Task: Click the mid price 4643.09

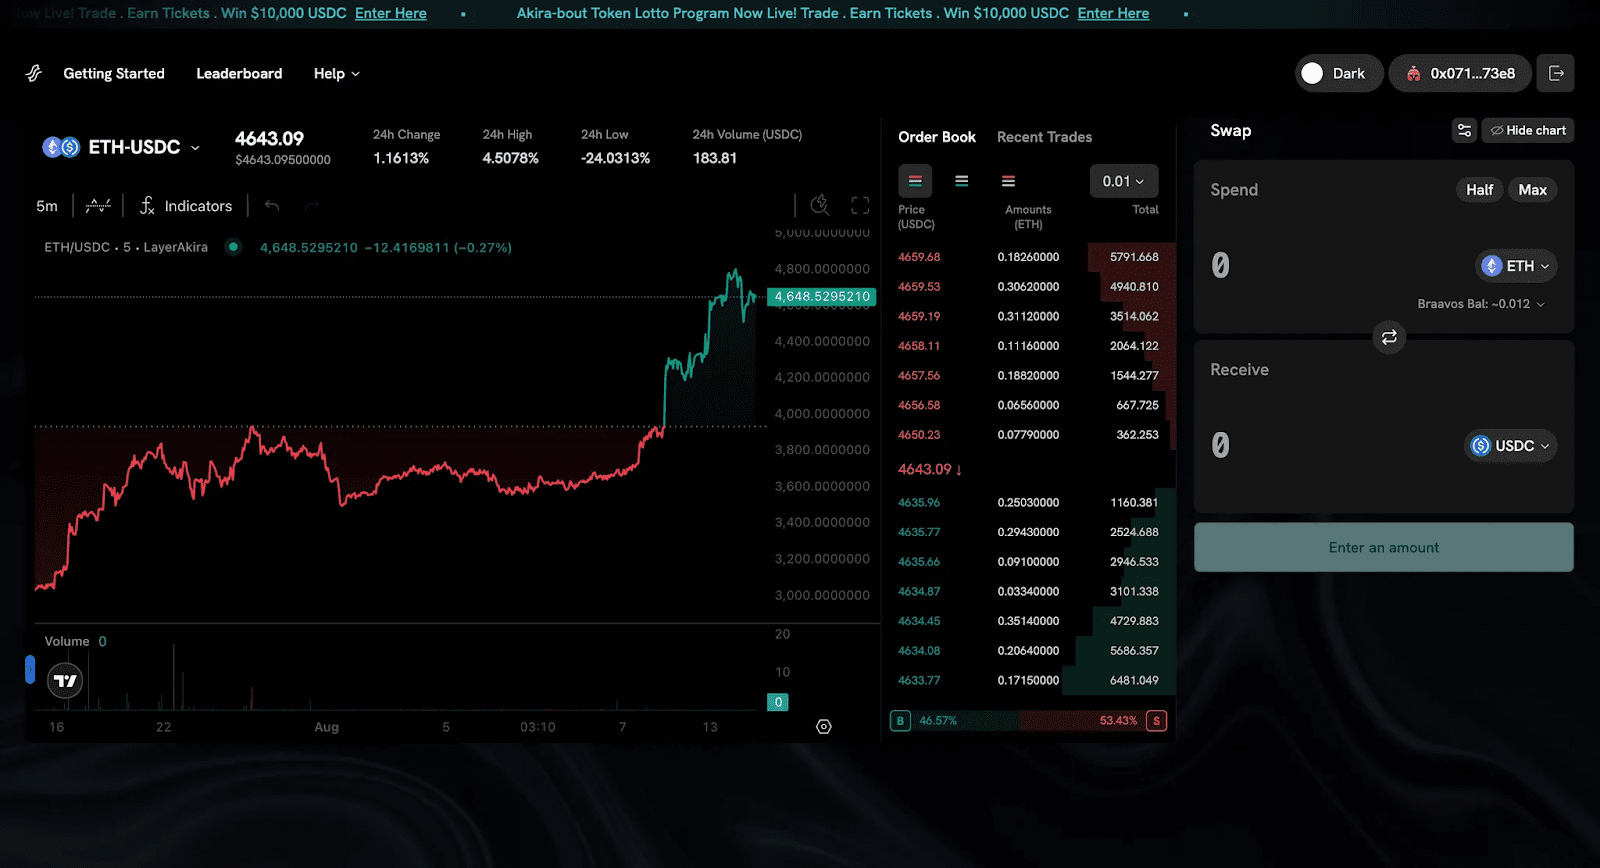Action: click(929, 469)
